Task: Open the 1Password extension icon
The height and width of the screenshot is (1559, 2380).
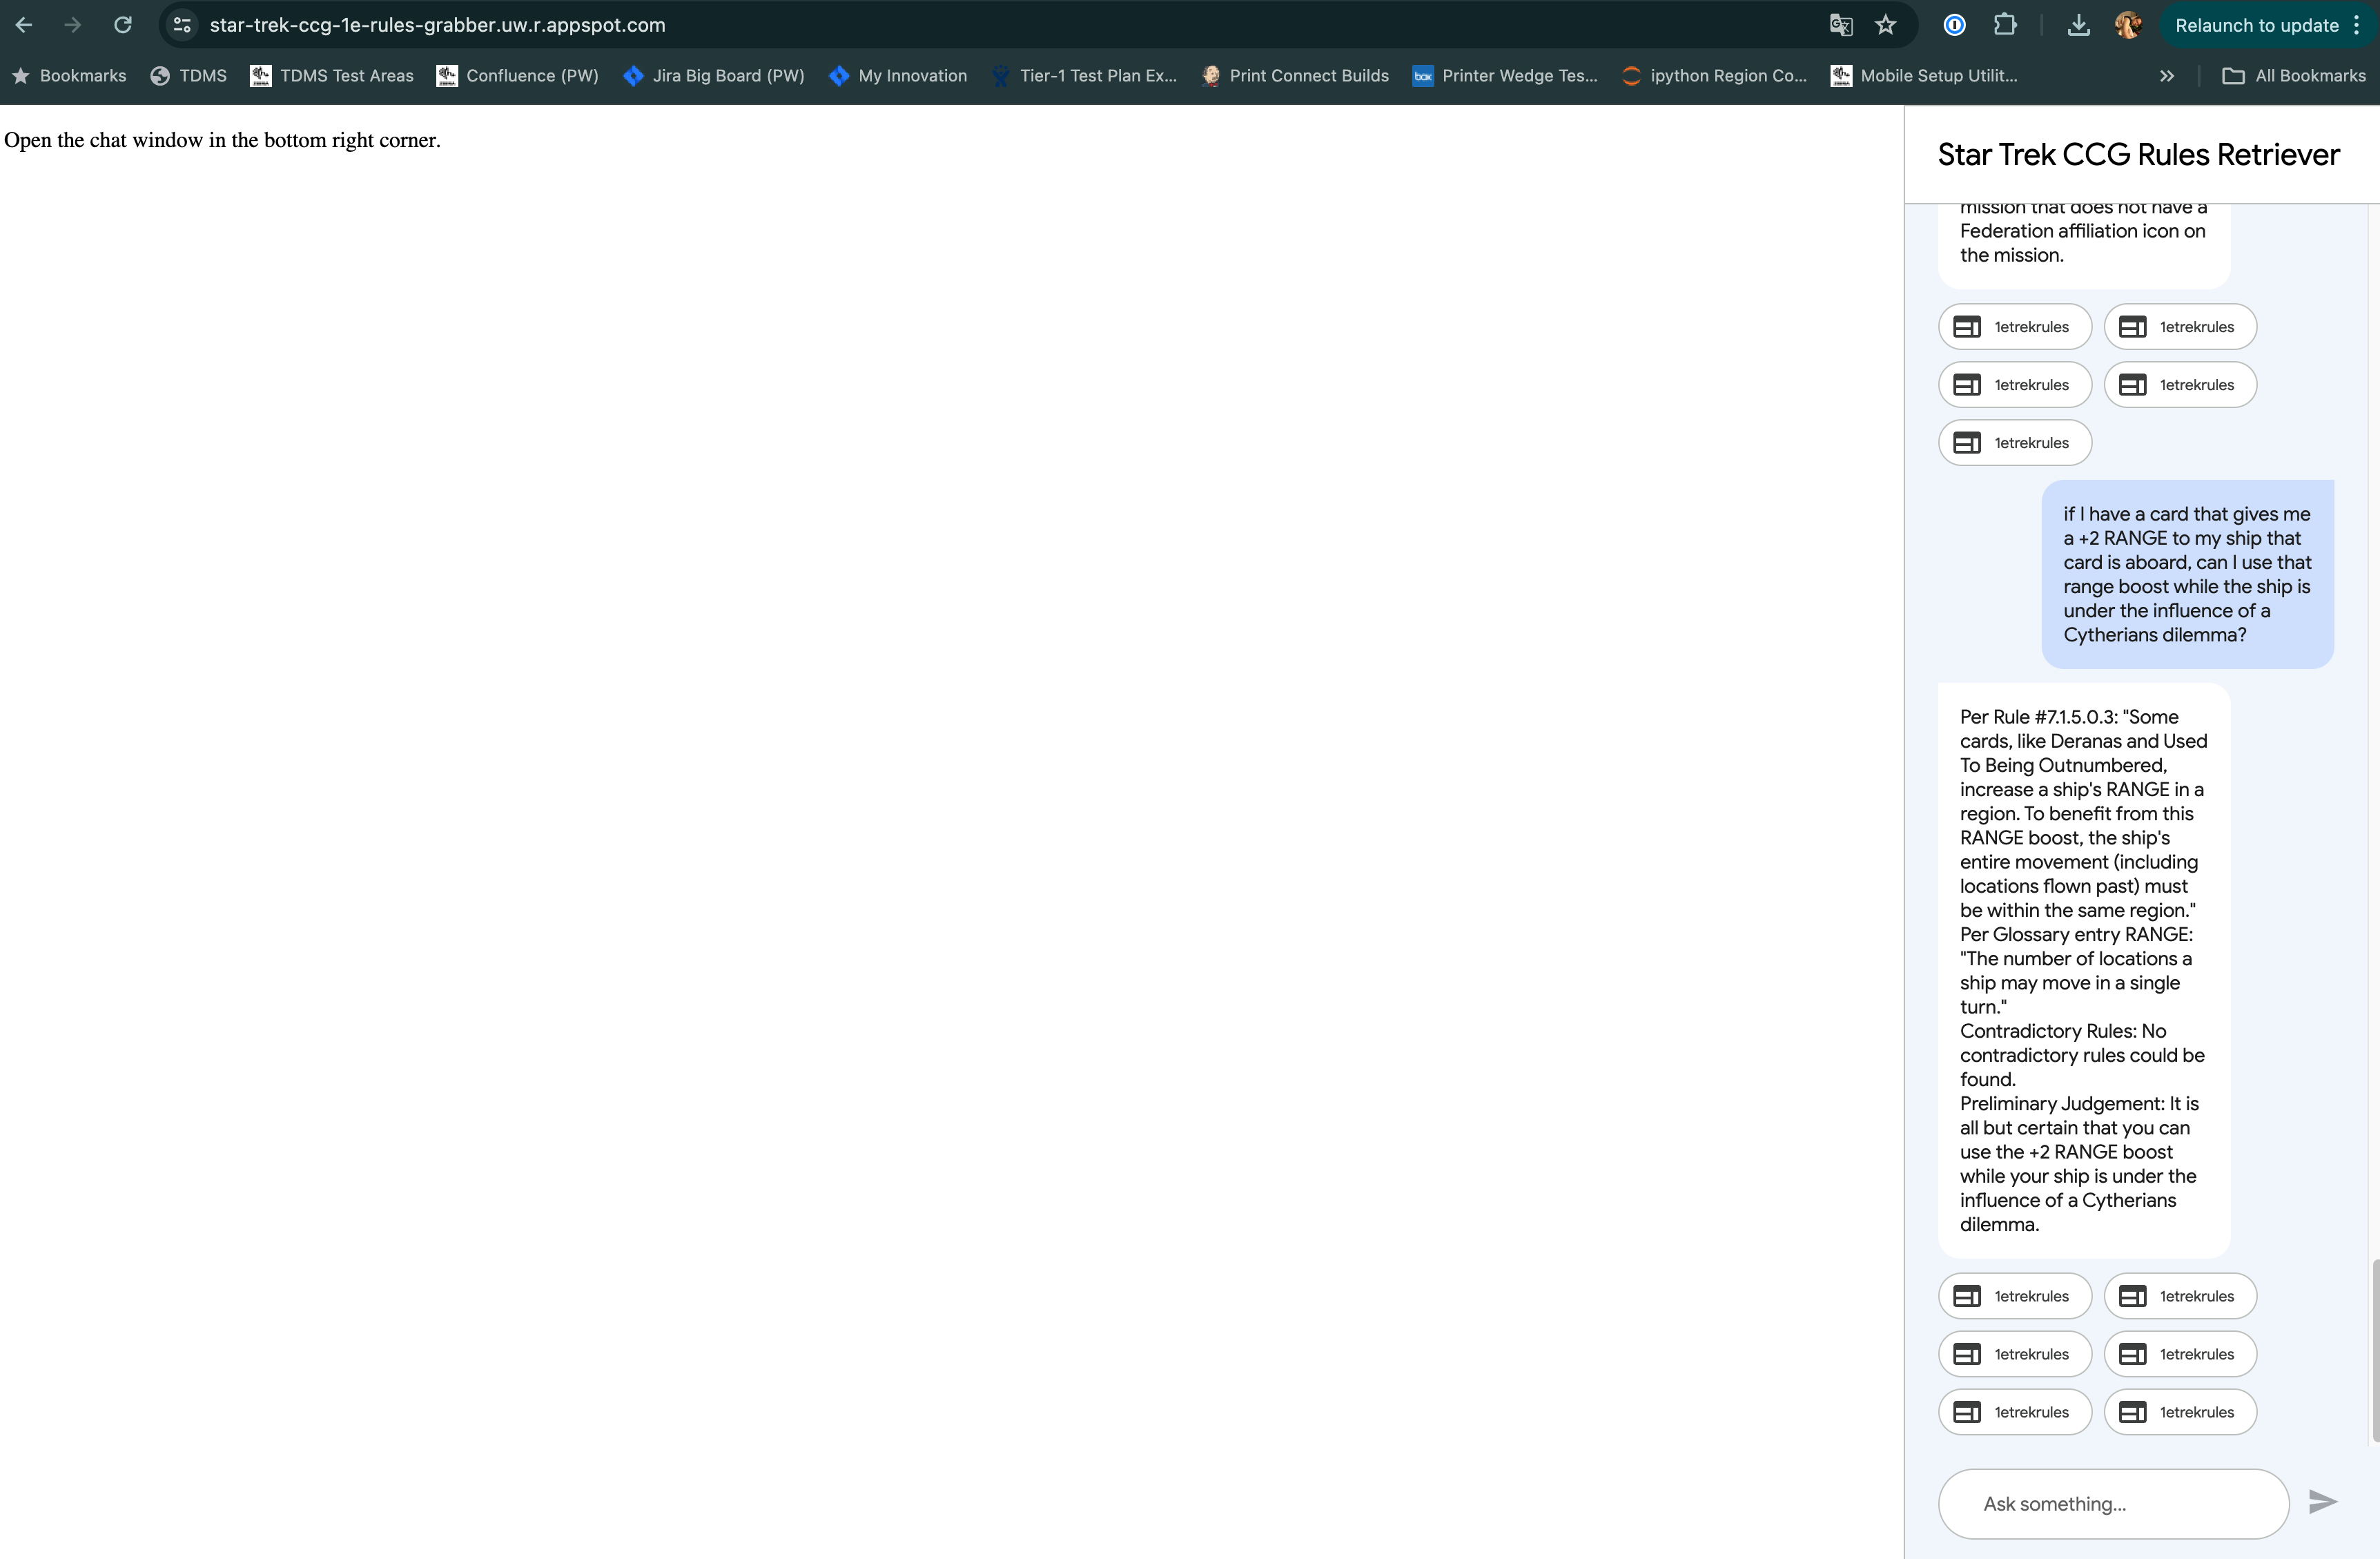Action: pos(1954,25)
